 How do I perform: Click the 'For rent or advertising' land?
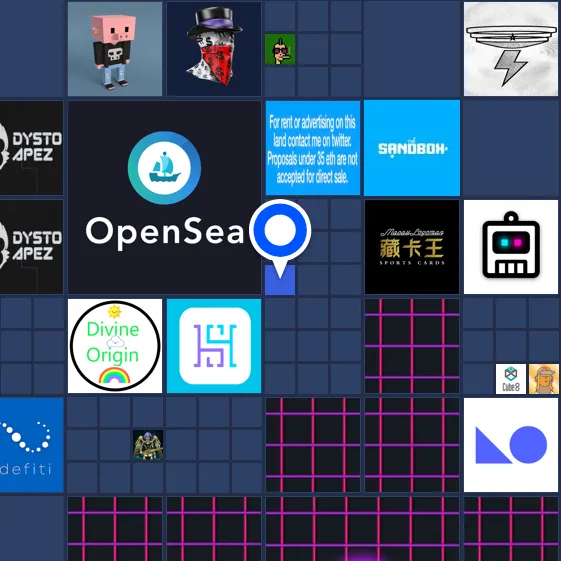tap(313, 148)
